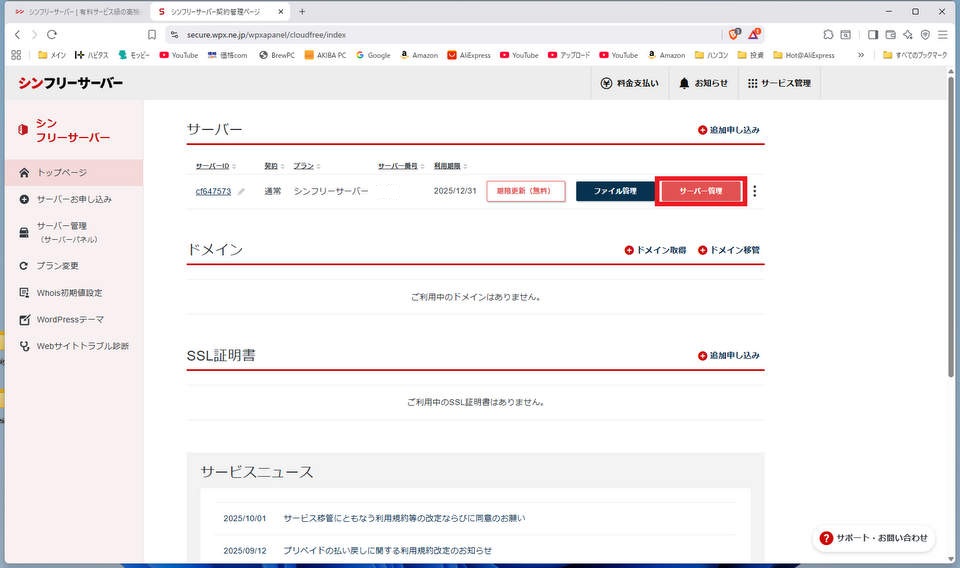Click the red サーバー管理 button
This screenshot has width=960, height=568.
click(x=700, y=191)
